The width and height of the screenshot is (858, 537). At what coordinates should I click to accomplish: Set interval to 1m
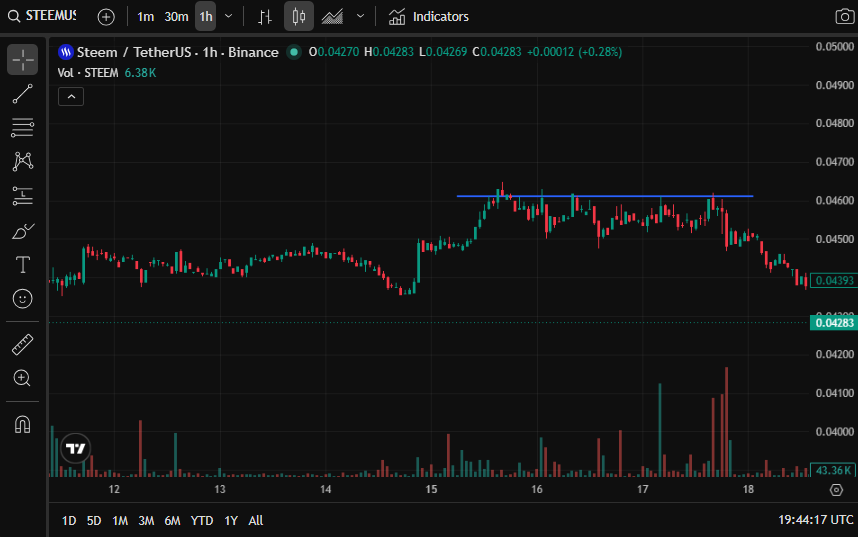pos(146,17)
